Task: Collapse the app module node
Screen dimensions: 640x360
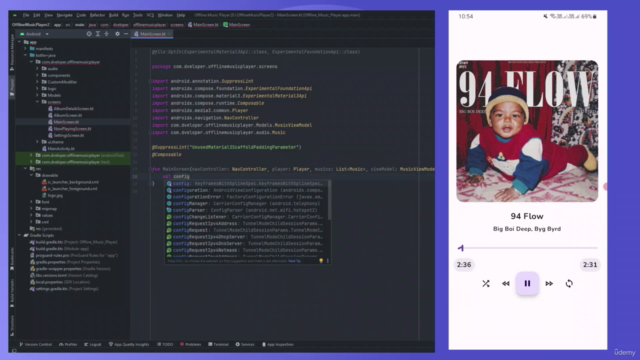Action: pos(20,42)
